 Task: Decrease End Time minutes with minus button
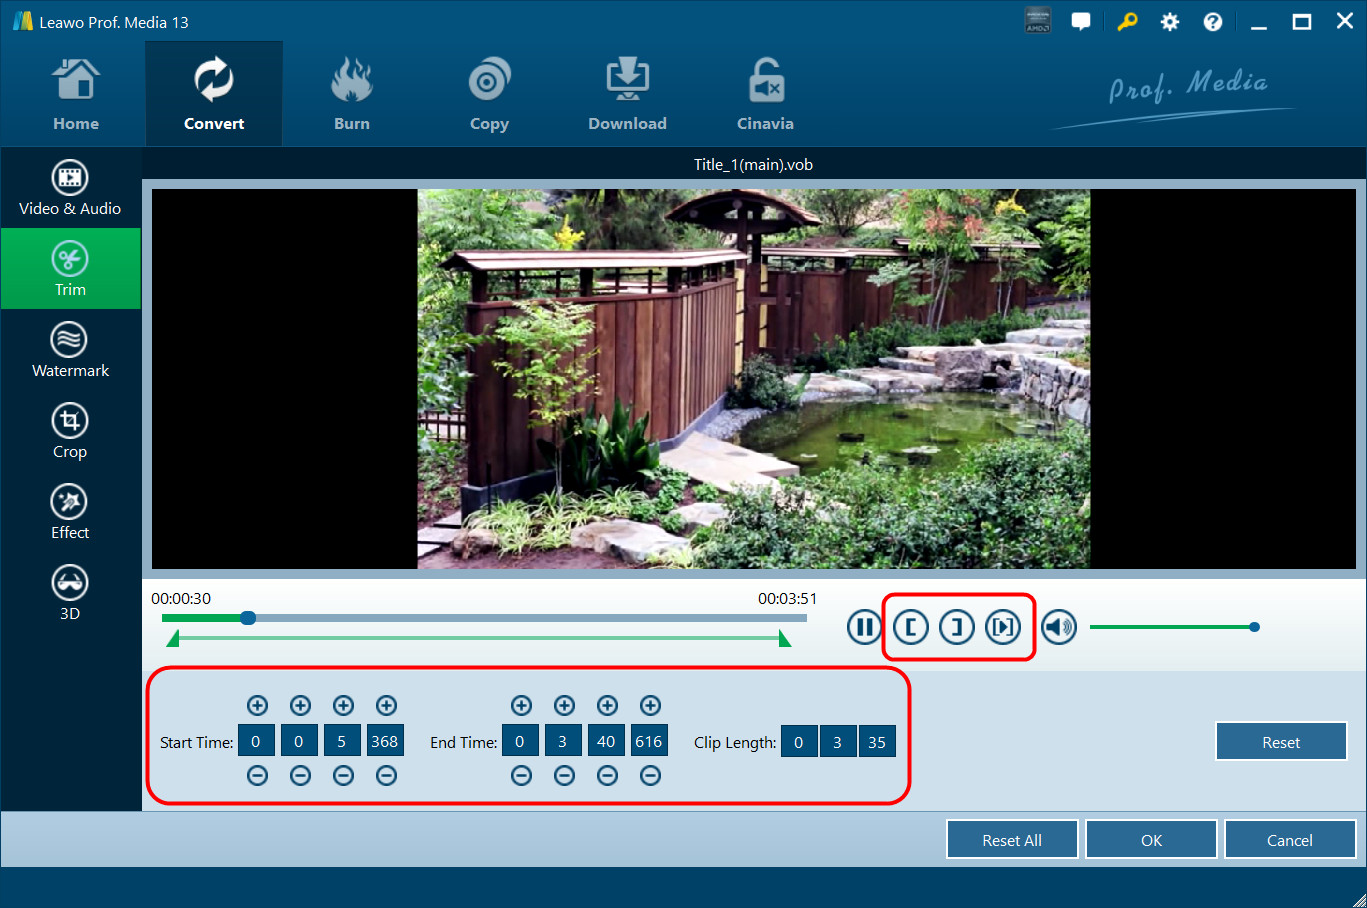(x=564, y=775)
